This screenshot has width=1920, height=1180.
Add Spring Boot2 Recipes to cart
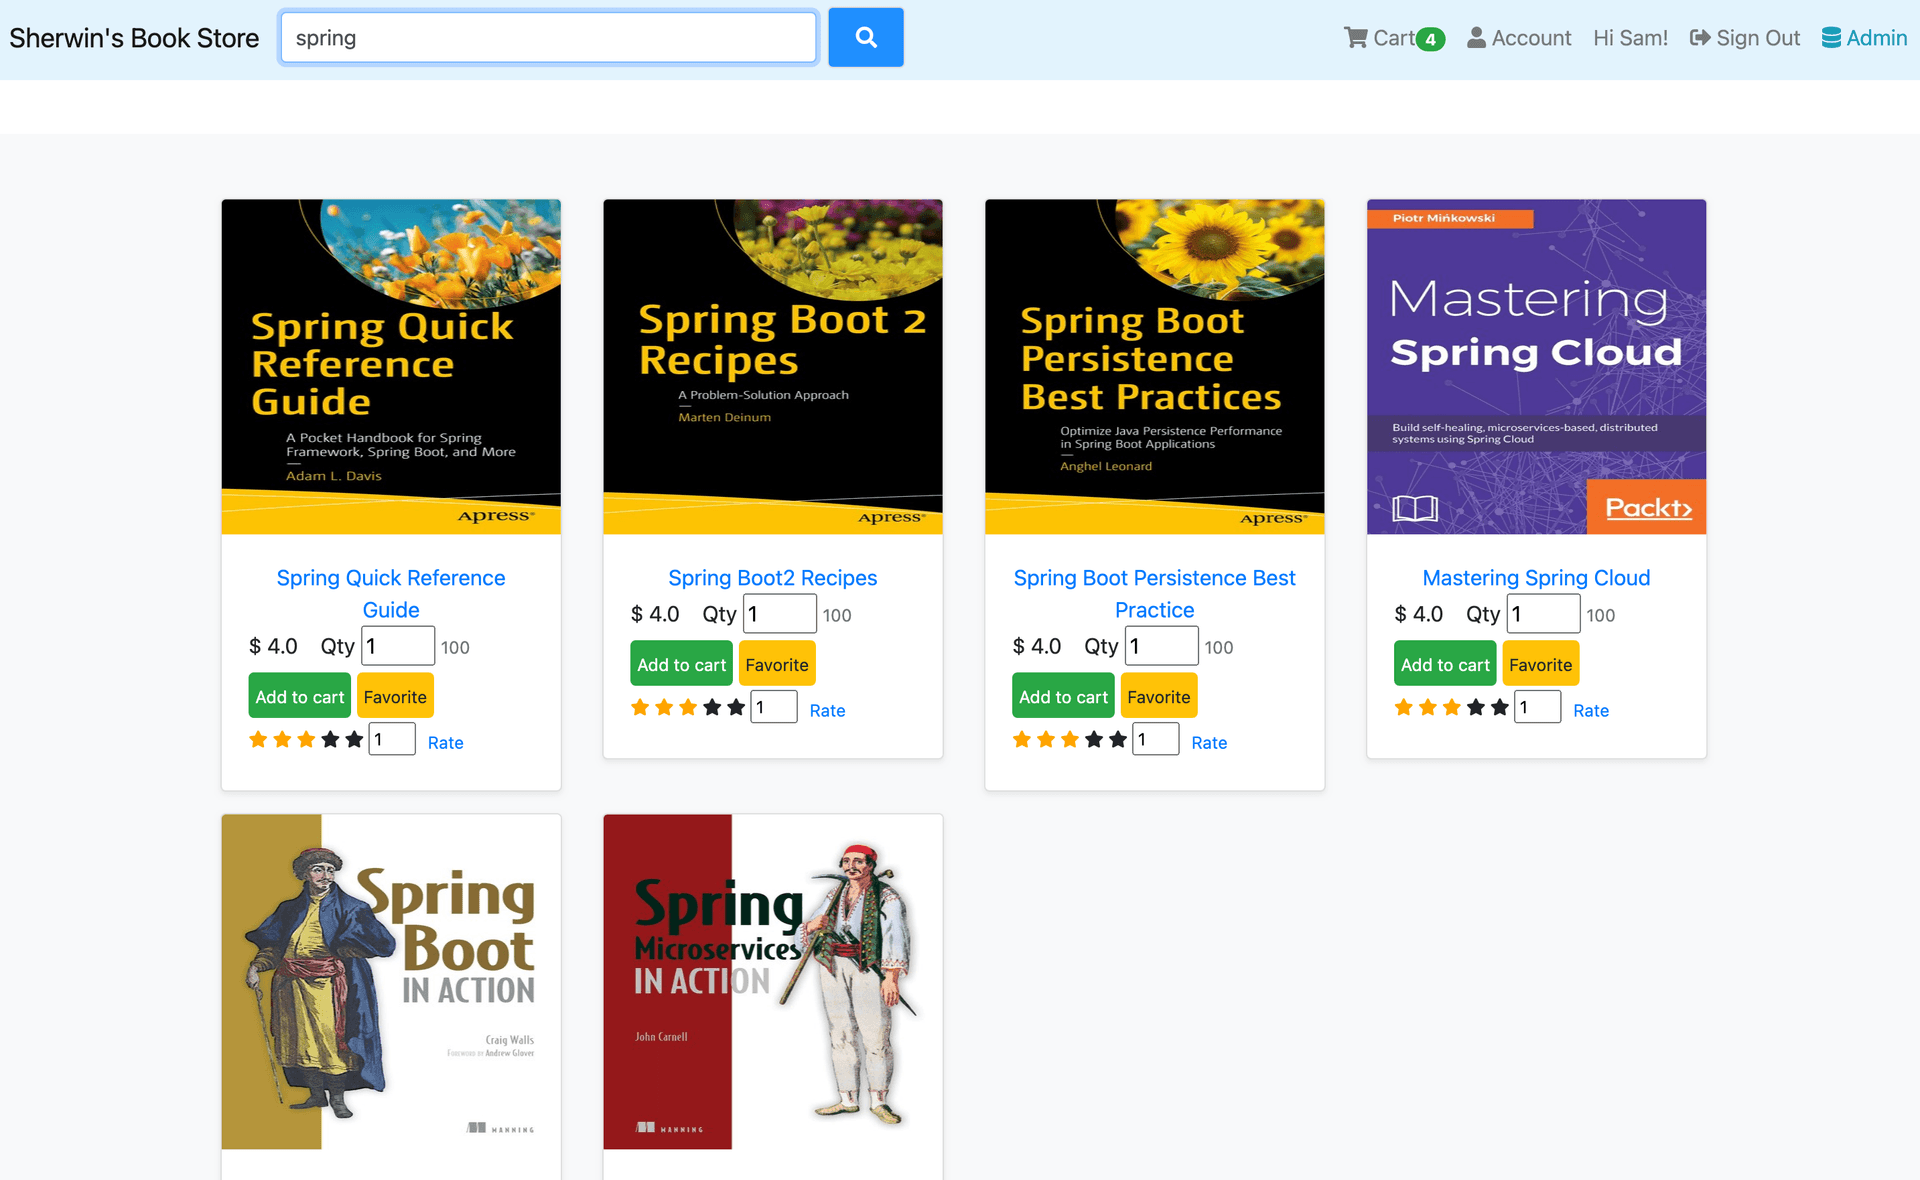(681, 665)
